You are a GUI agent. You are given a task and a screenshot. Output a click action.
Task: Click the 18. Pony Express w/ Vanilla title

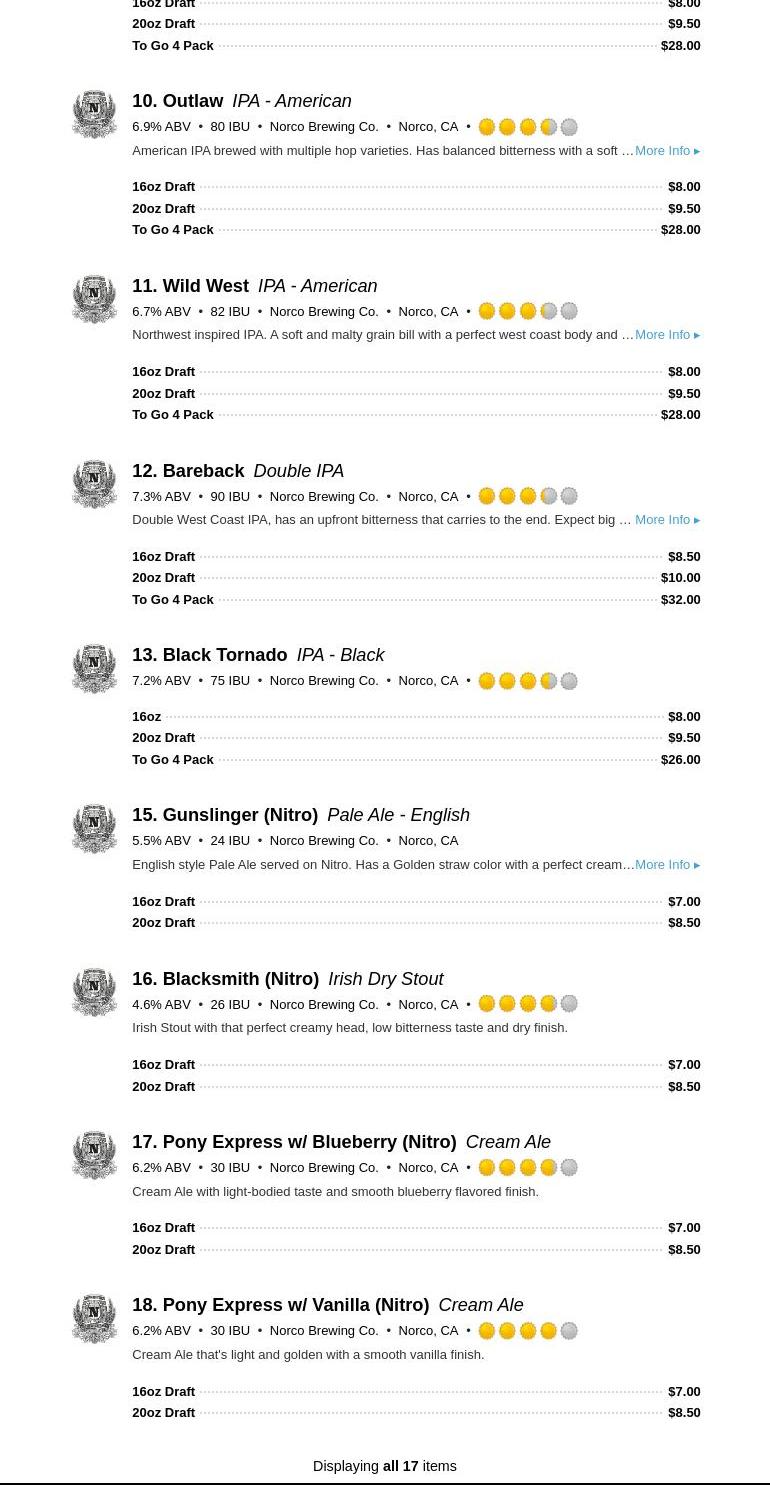point(280,1305)
